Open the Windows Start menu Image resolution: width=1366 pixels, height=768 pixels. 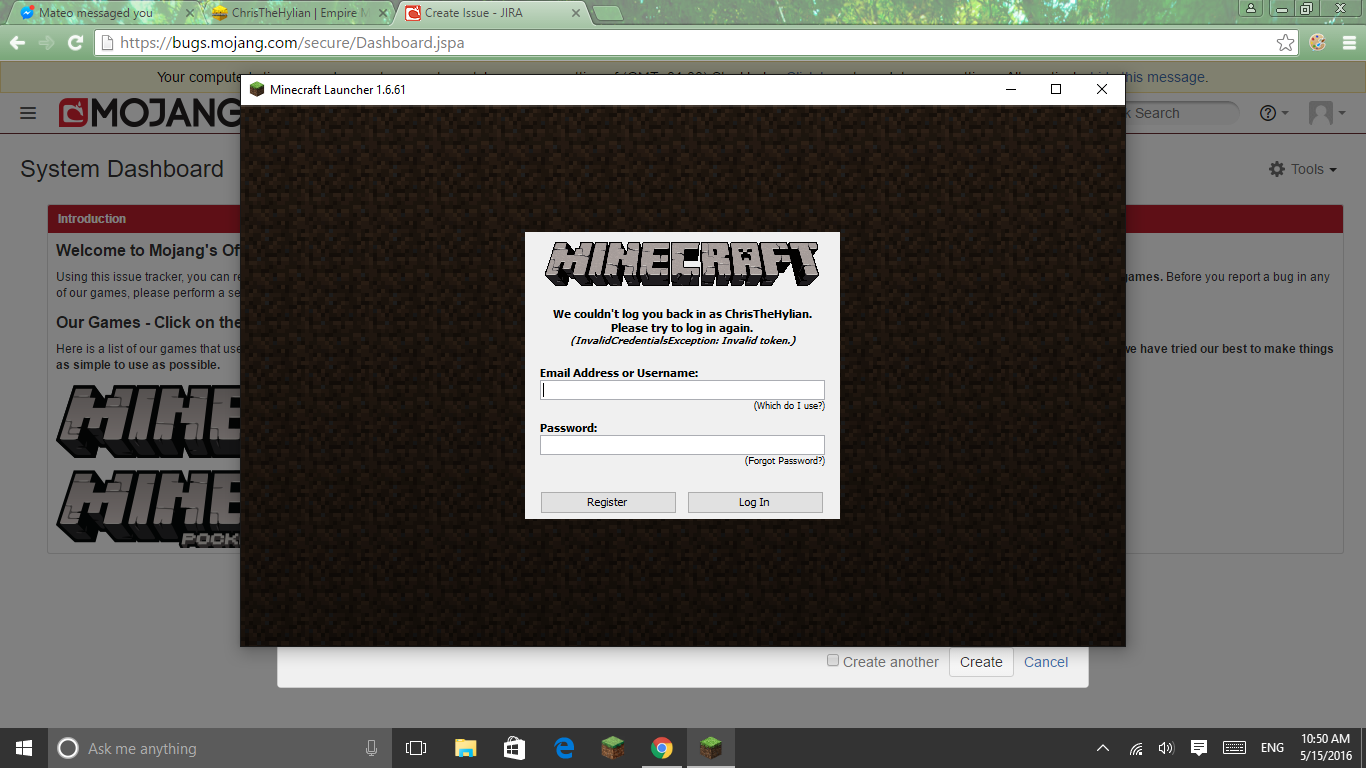(x=24, y=748)
